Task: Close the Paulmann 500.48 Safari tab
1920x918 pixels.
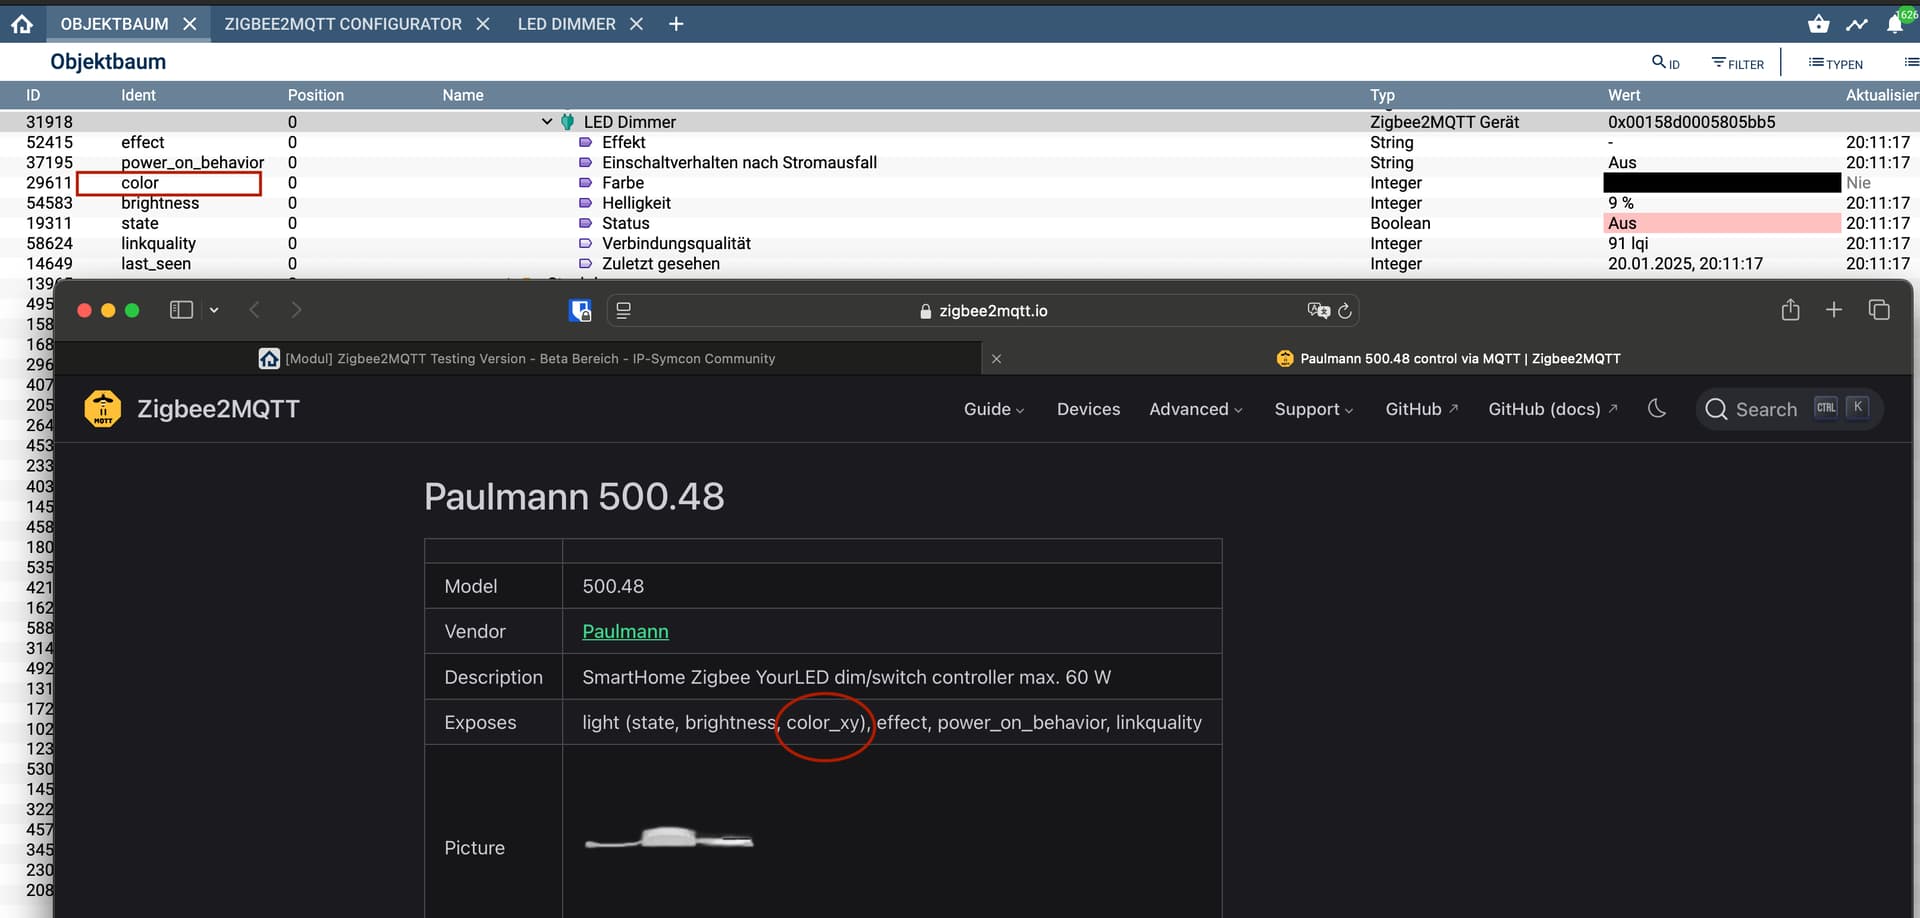Action: (996, 358)
